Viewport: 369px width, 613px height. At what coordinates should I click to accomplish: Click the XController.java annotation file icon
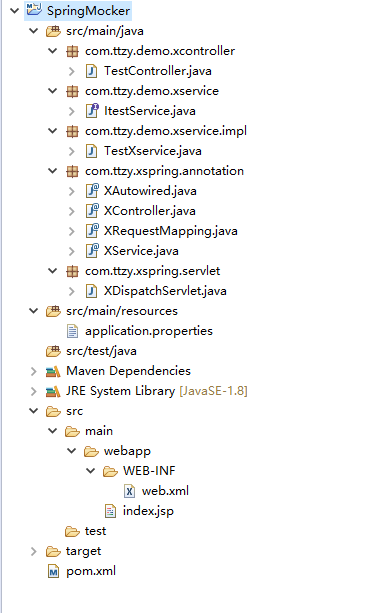click(92, 211)
